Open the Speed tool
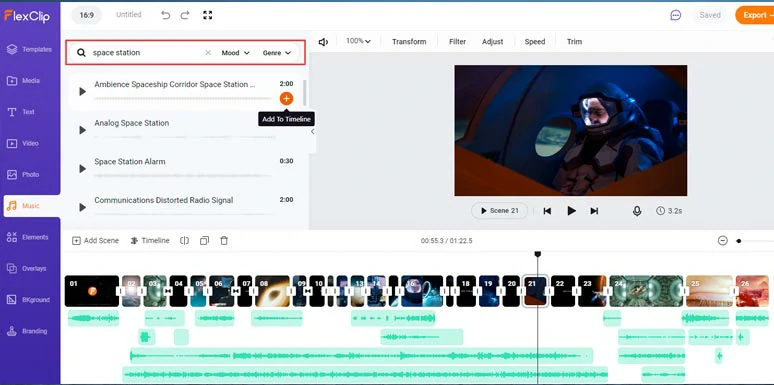Viewport: 774px width, 385px height. click(x=535, y=42)
